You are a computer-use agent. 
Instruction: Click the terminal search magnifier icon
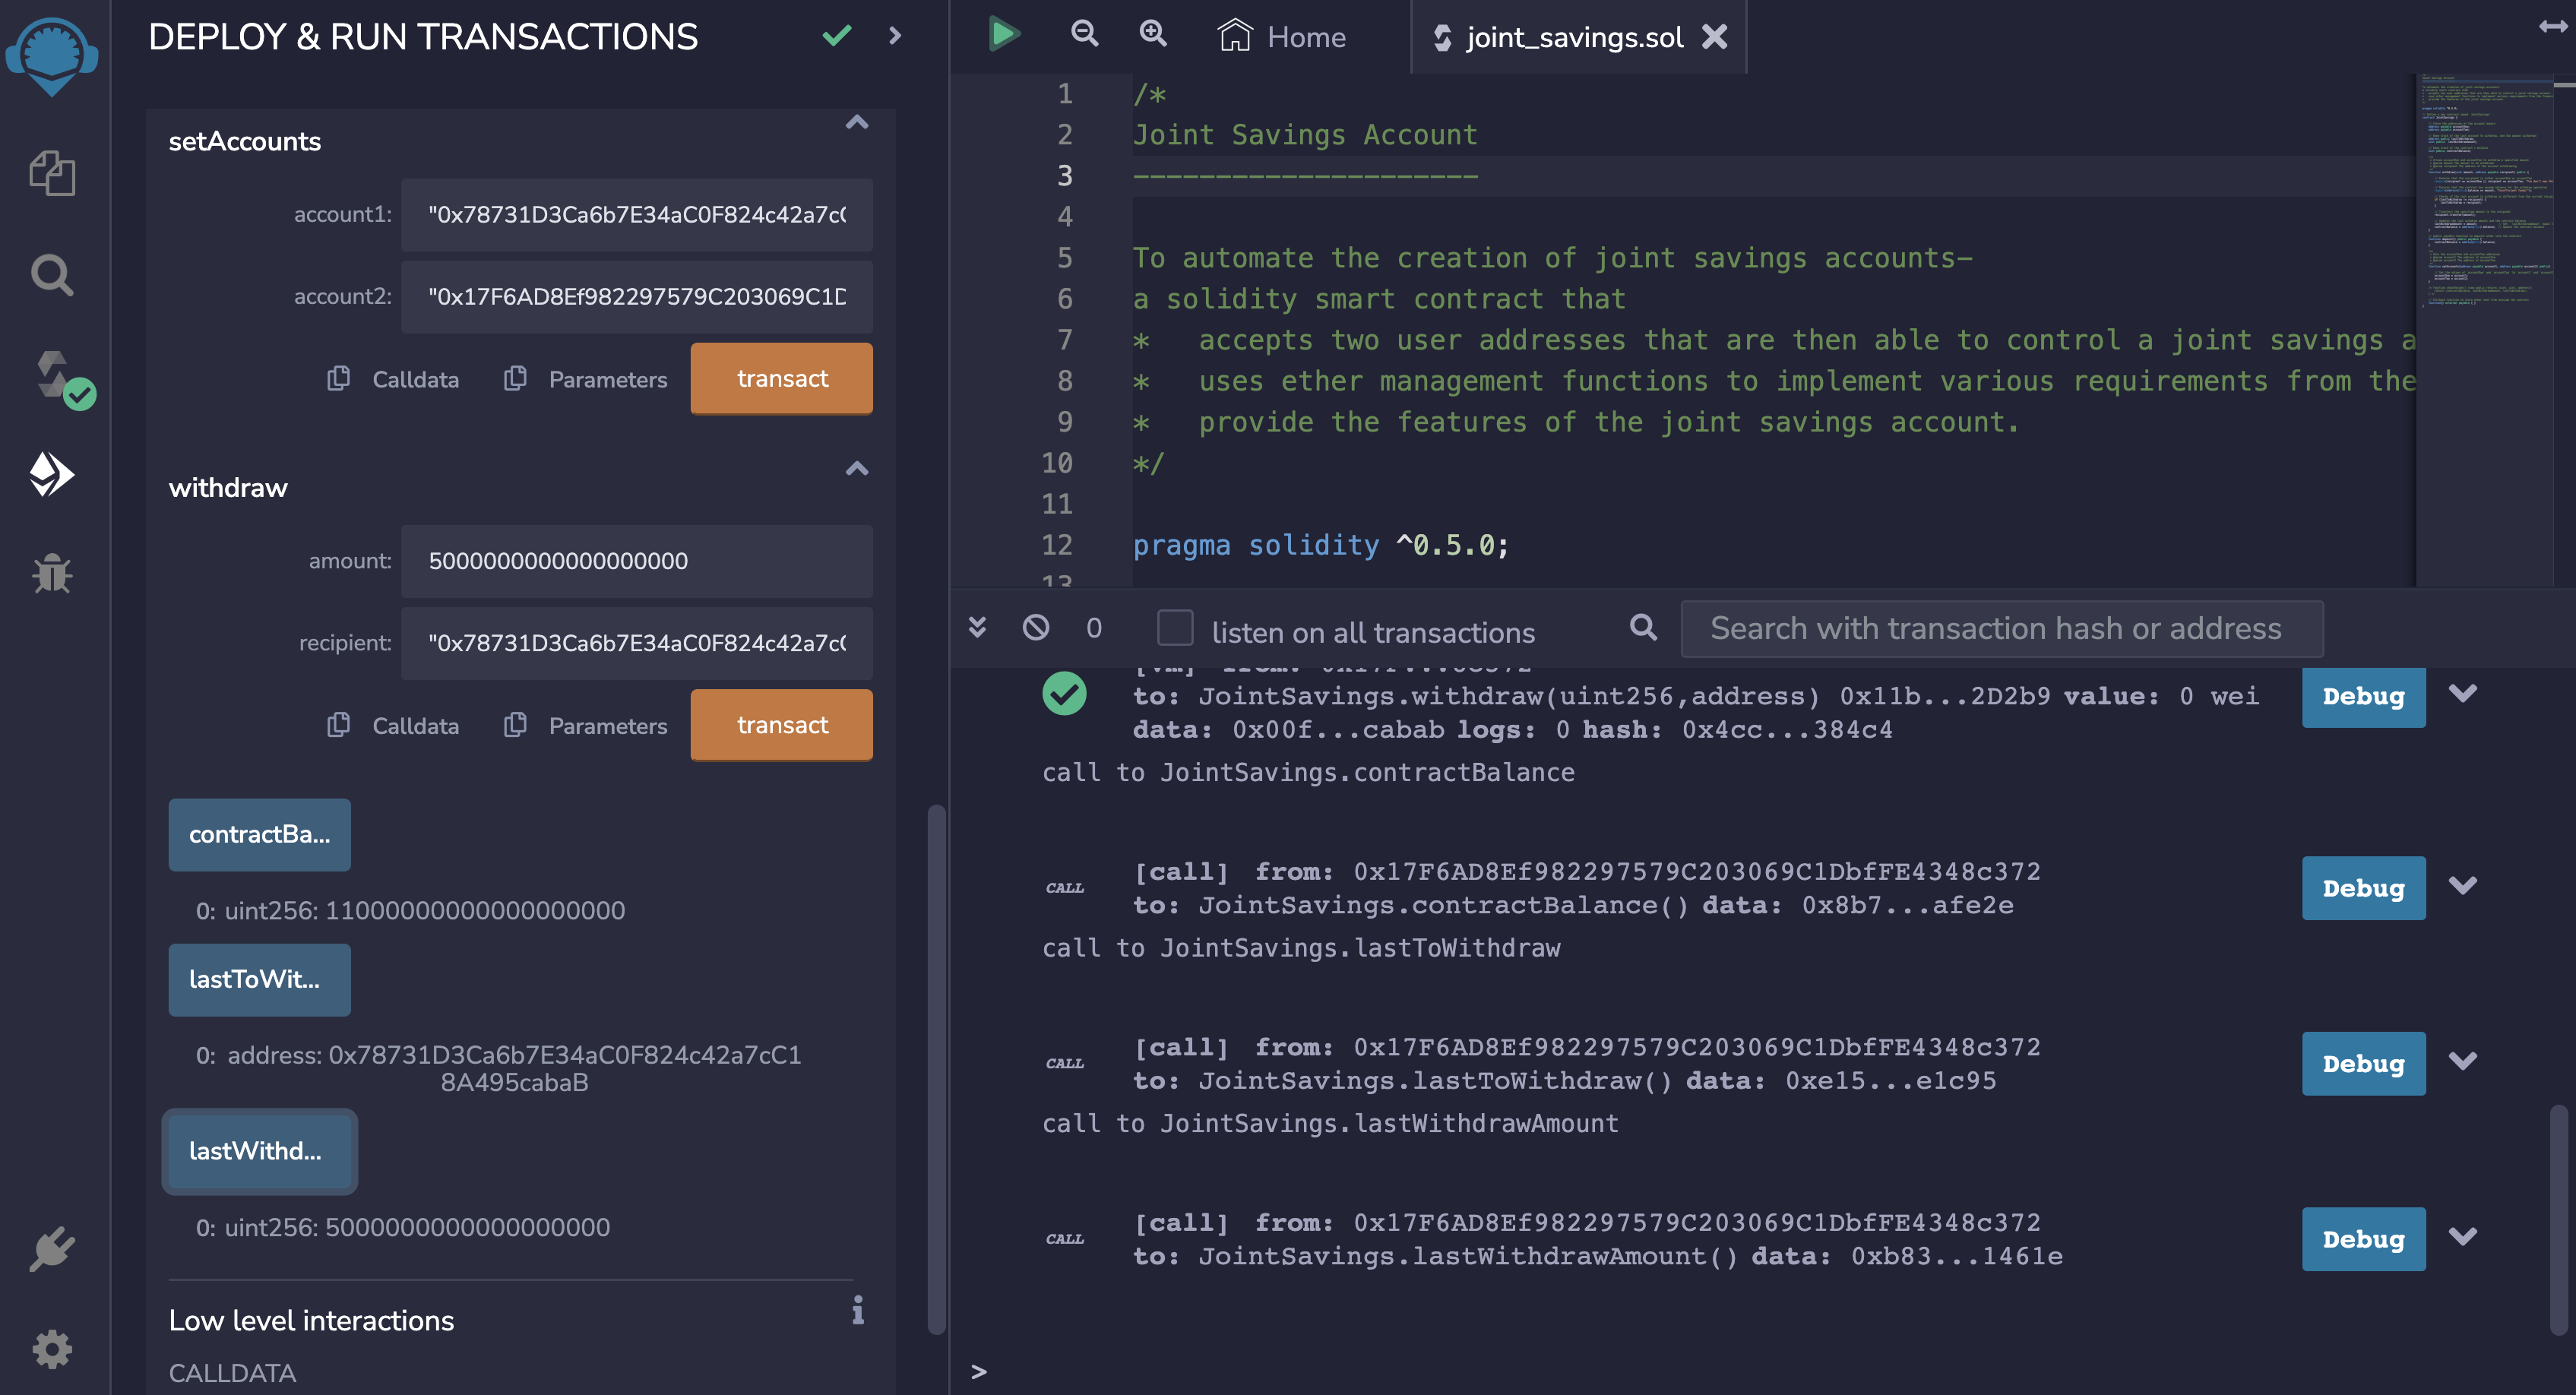[1643, 627]
